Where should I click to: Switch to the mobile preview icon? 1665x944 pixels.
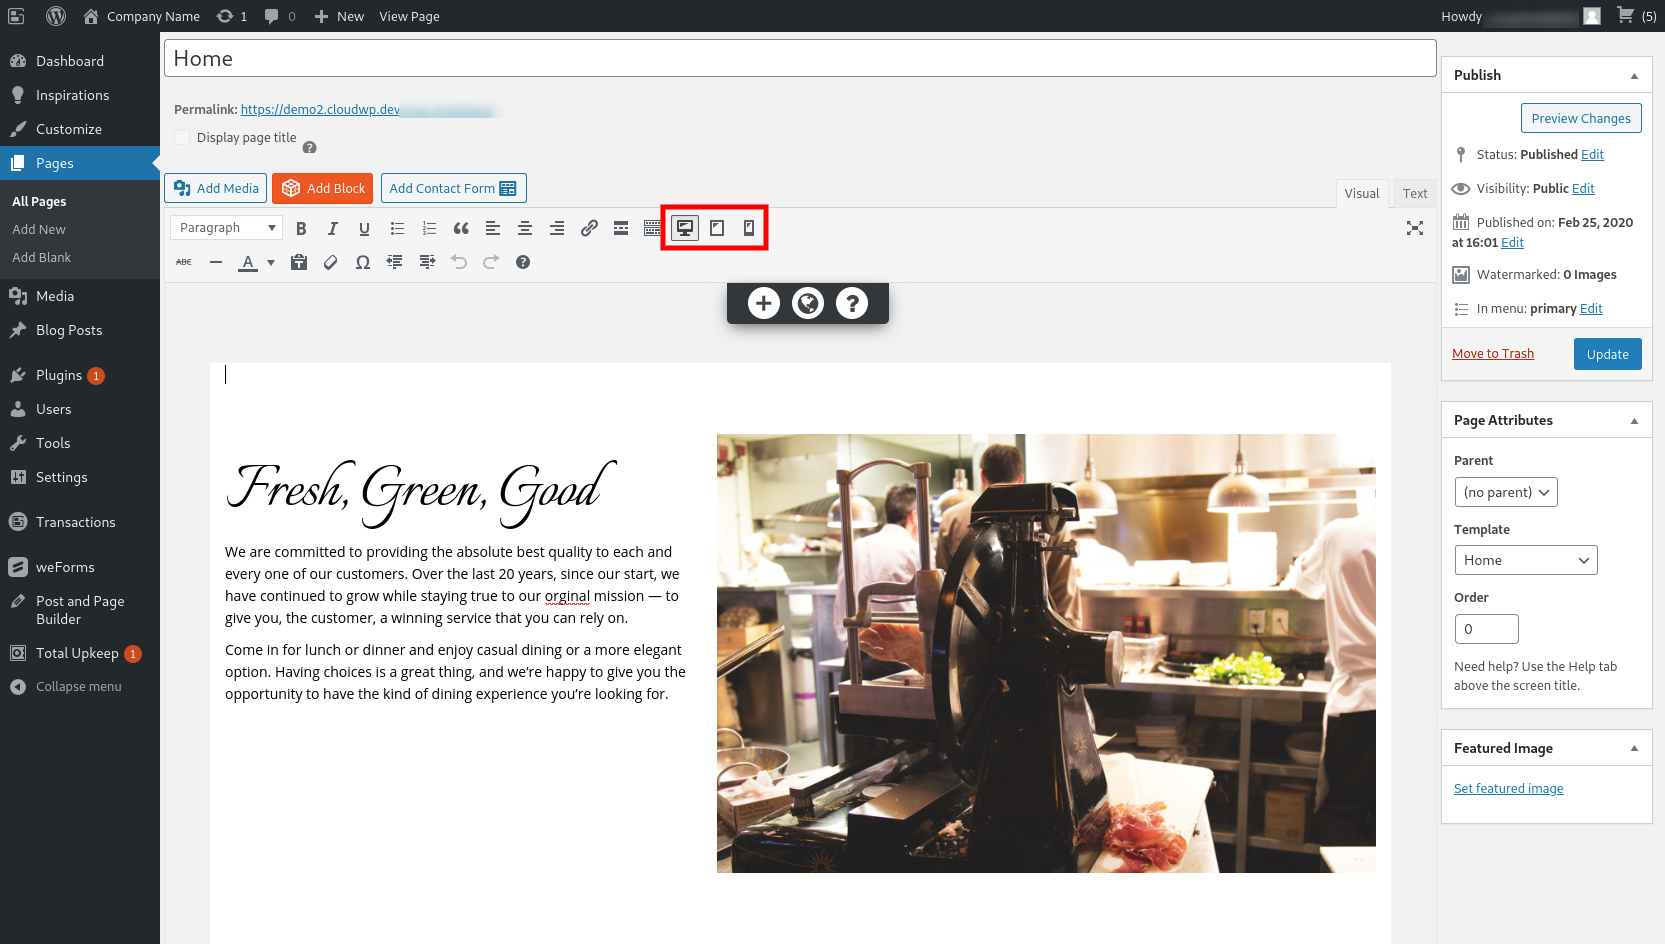(749, 228)
